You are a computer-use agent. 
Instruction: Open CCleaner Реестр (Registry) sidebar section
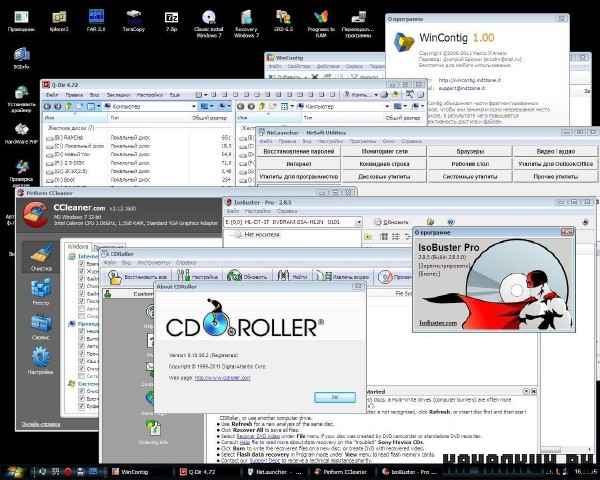pos(41,292)
